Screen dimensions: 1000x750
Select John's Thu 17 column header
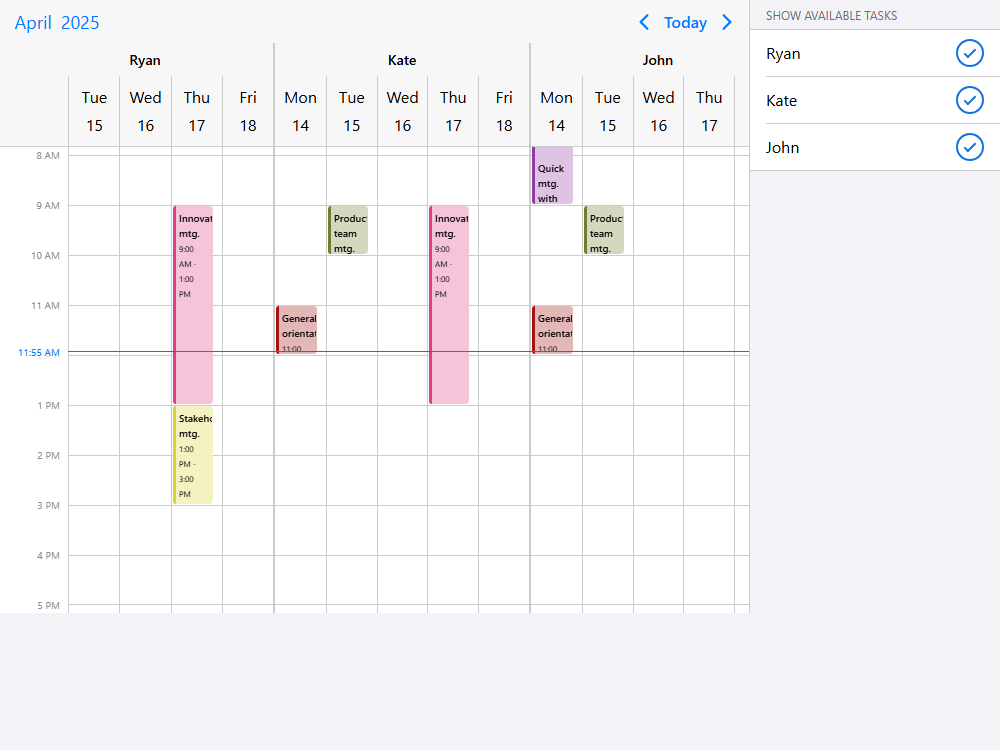[x=709, y=112]
